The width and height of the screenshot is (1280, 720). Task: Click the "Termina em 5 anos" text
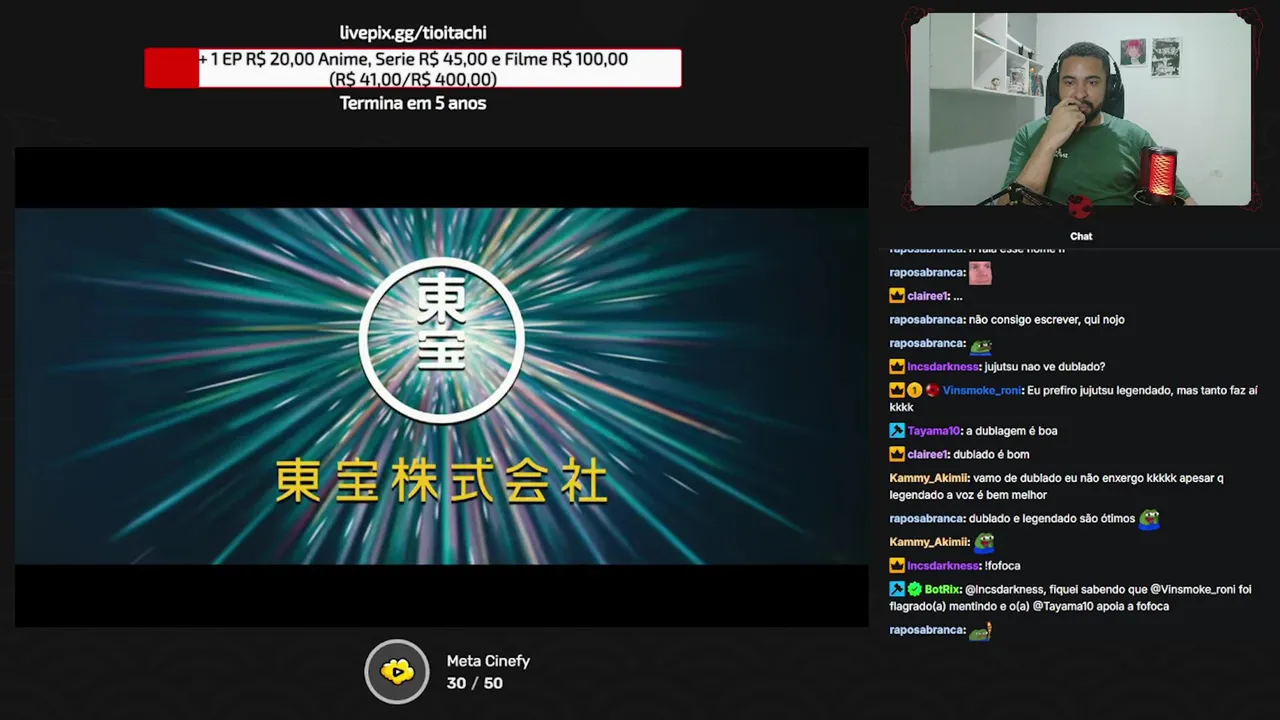[x=413, y=103]
